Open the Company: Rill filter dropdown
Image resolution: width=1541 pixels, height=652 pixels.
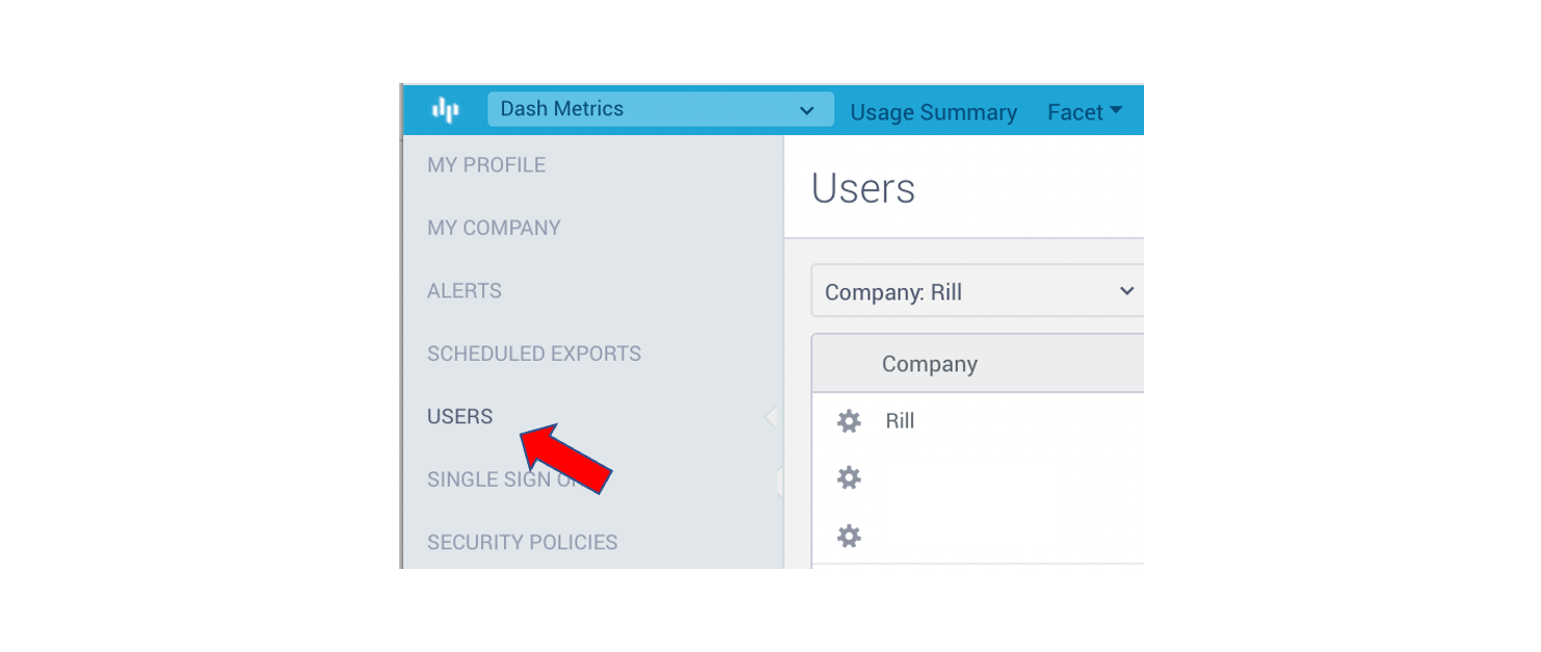pos(977,291)
